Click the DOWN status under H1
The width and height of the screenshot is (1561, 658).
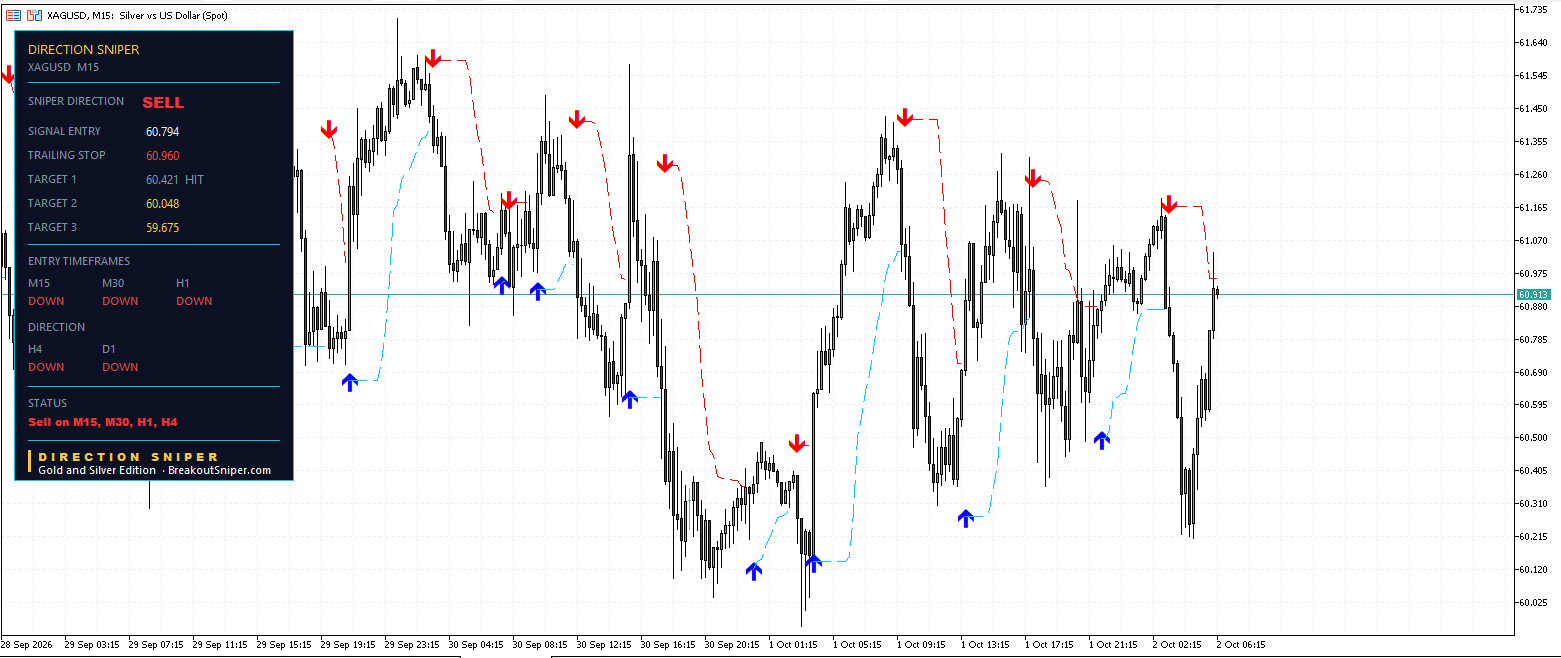tap(194, 301)
